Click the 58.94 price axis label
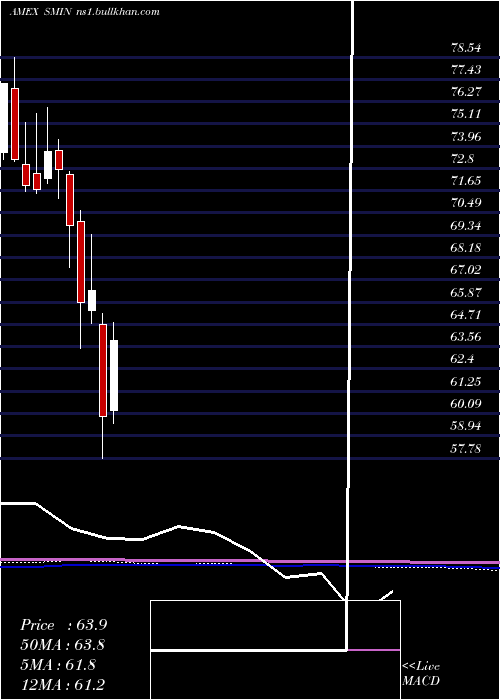This screenshot has width=500, height=700. 466,426
